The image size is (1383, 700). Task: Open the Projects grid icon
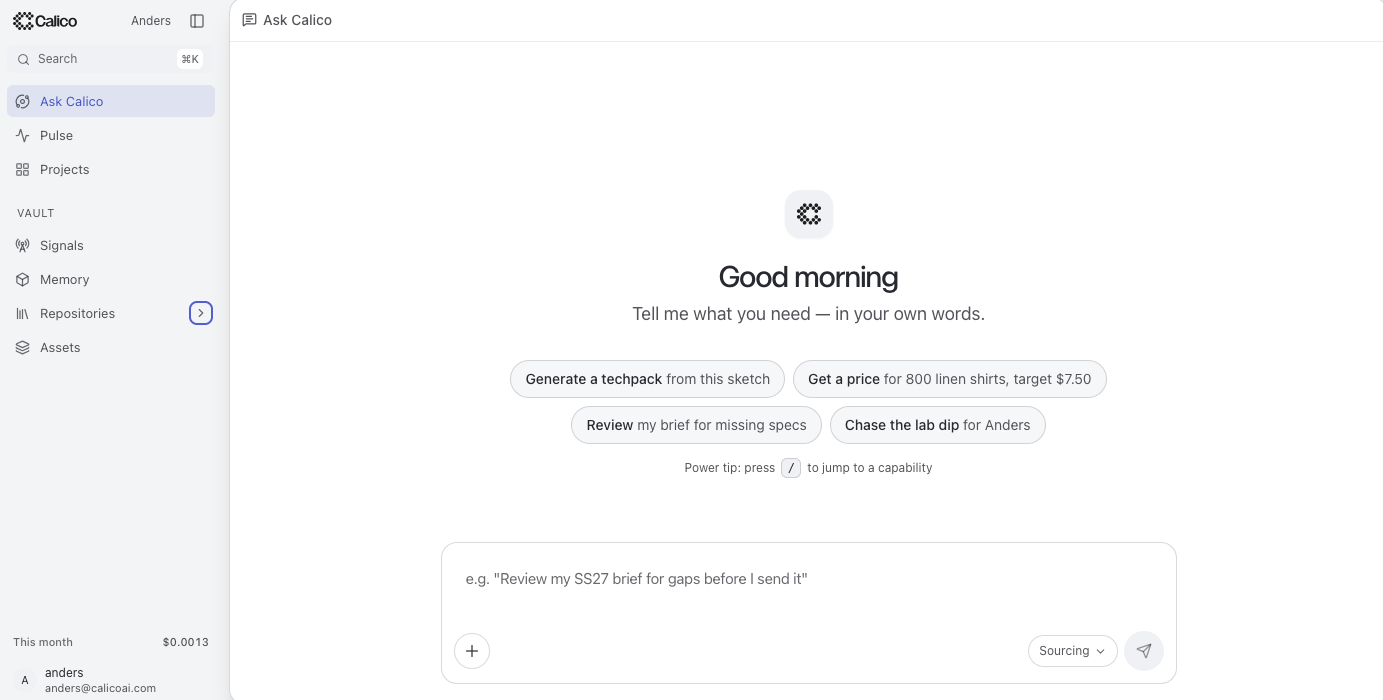point(23,169)
